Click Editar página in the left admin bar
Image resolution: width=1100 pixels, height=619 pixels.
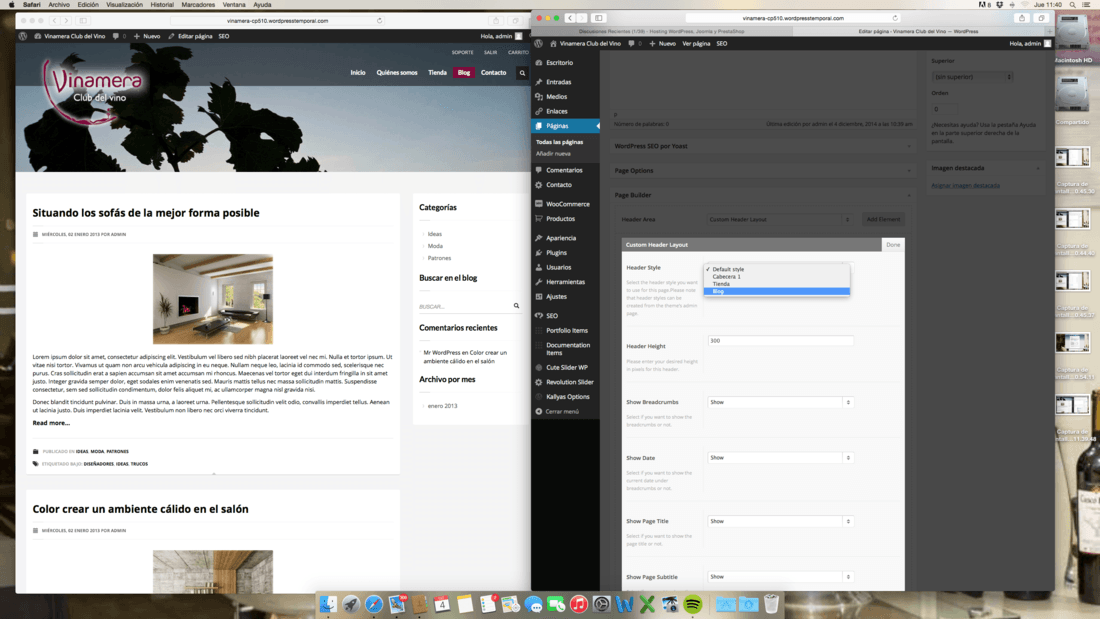pos(190,36)
